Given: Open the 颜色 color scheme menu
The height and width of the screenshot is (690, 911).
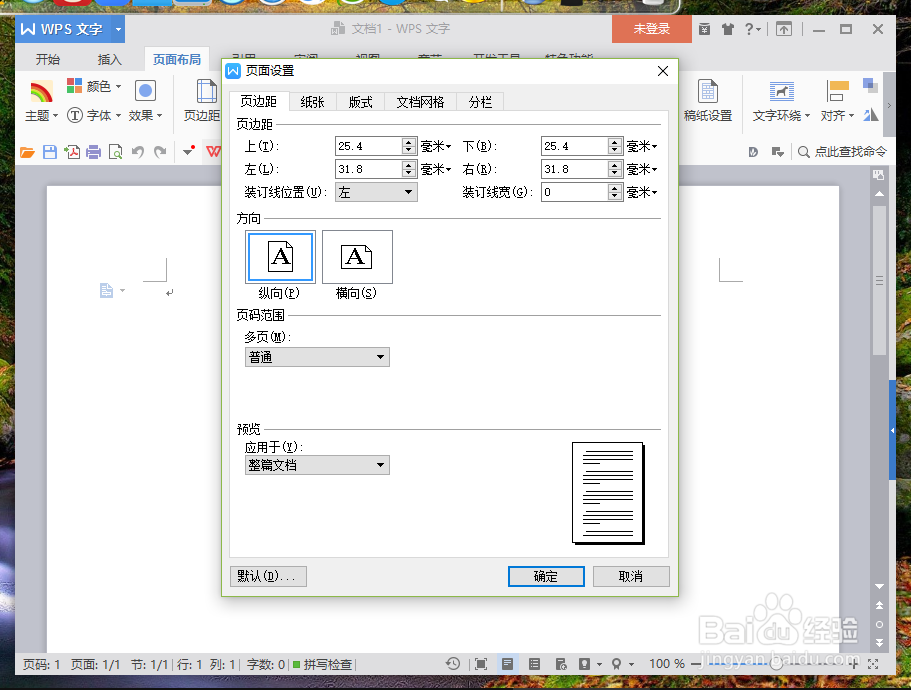Looking at the screenshot, I should click(x=94, y=86).
